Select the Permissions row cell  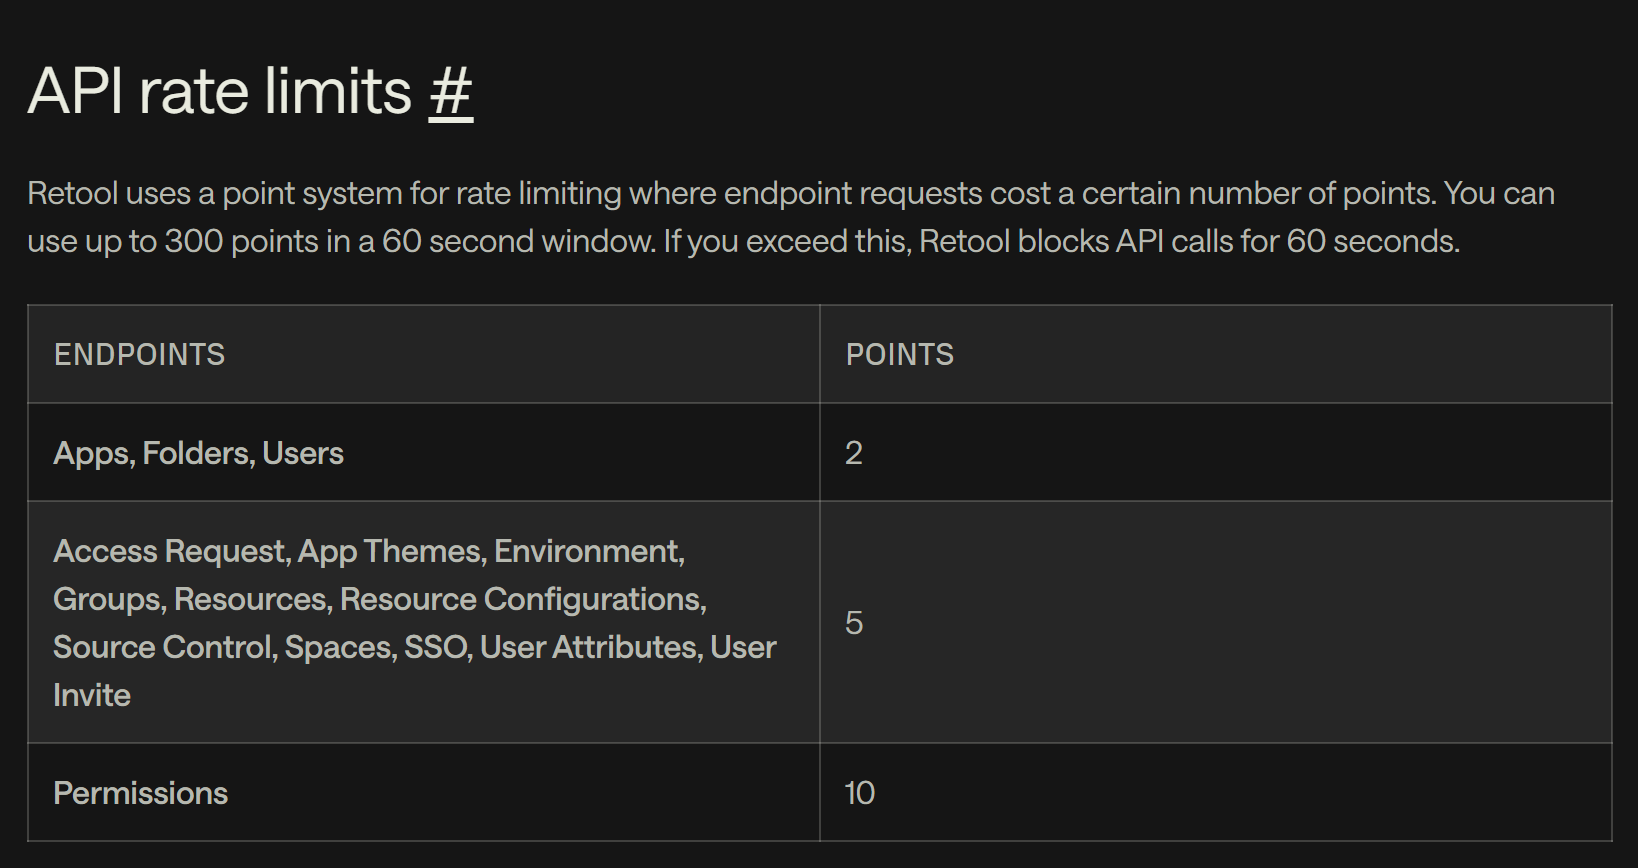point(140,793)
